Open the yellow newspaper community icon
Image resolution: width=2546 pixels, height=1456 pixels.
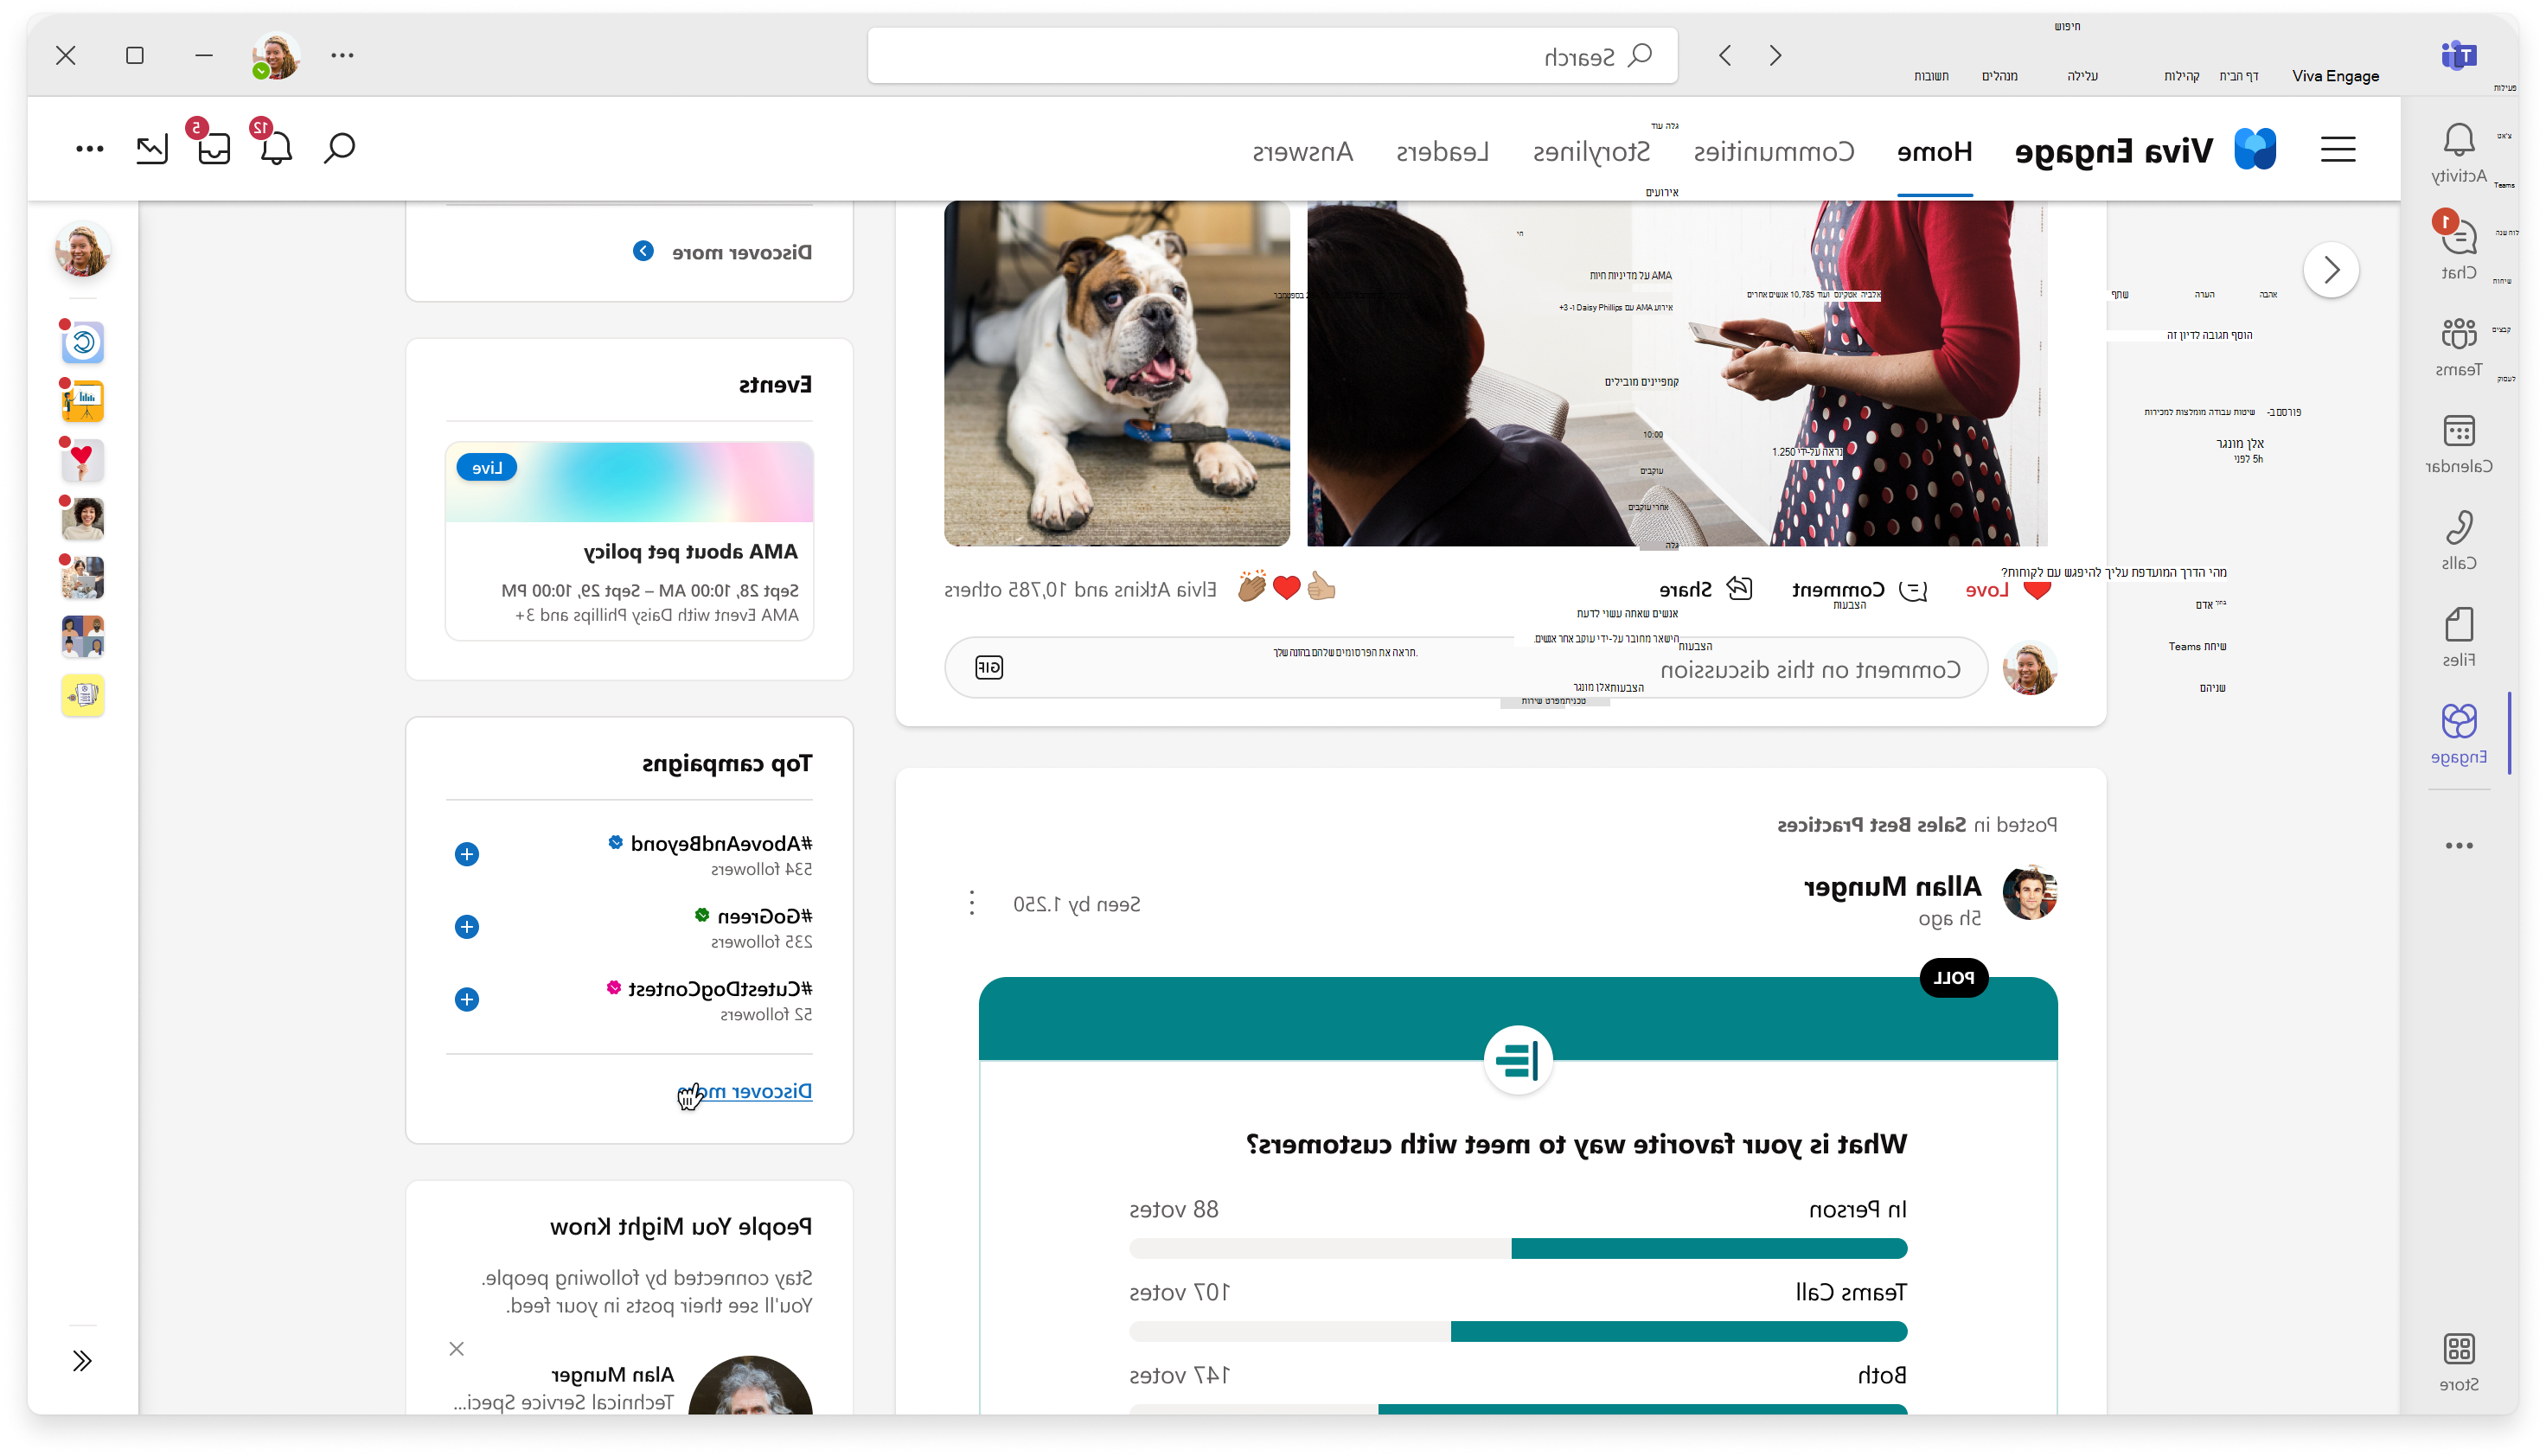point(83,695)
